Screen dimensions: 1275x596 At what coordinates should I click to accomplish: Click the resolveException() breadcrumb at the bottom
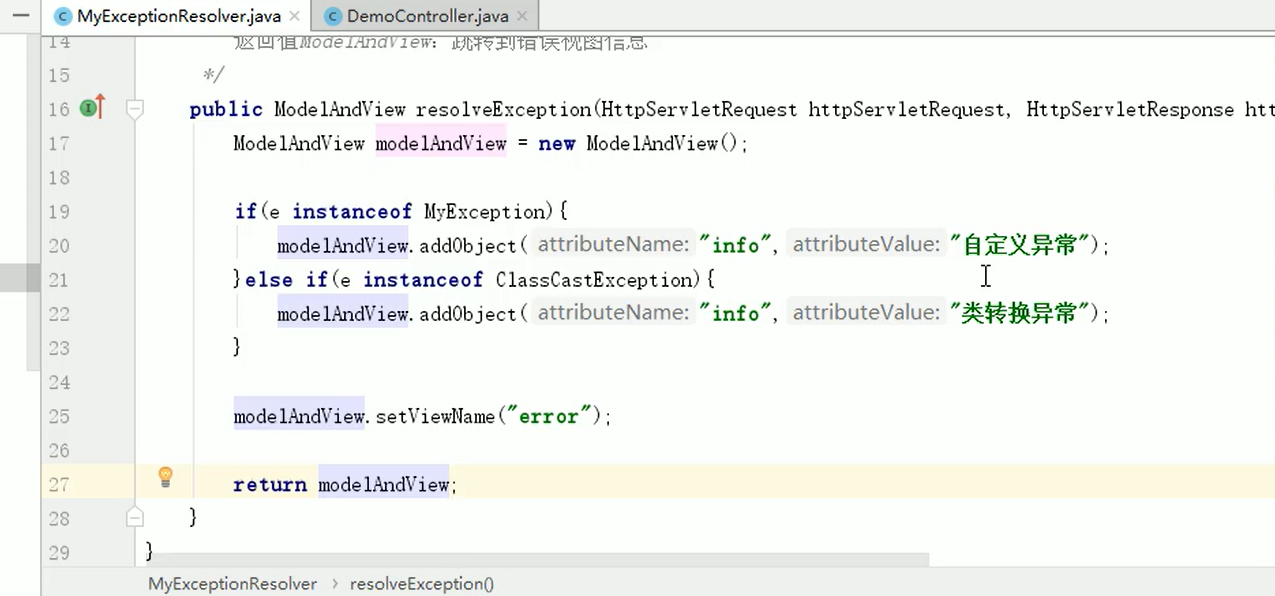pyautogui.click(x=421, y=584)
